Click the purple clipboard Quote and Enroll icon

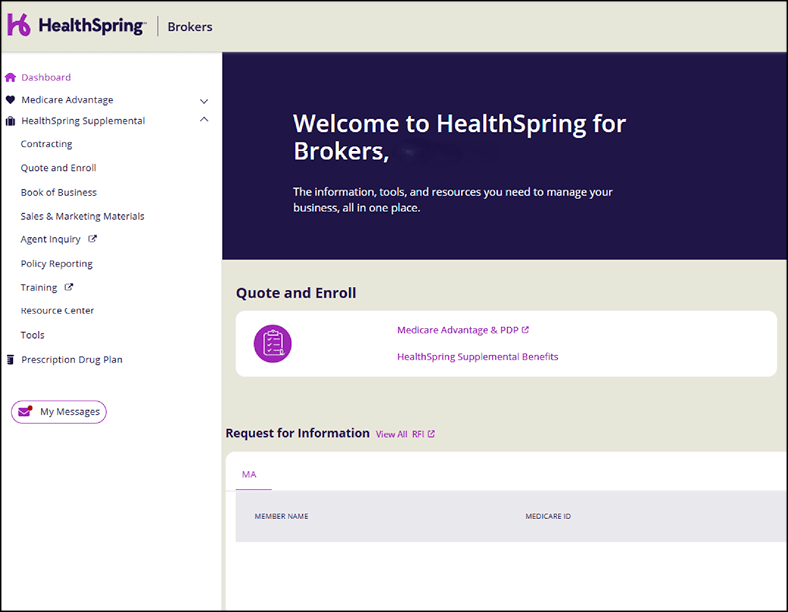(272, 344)
